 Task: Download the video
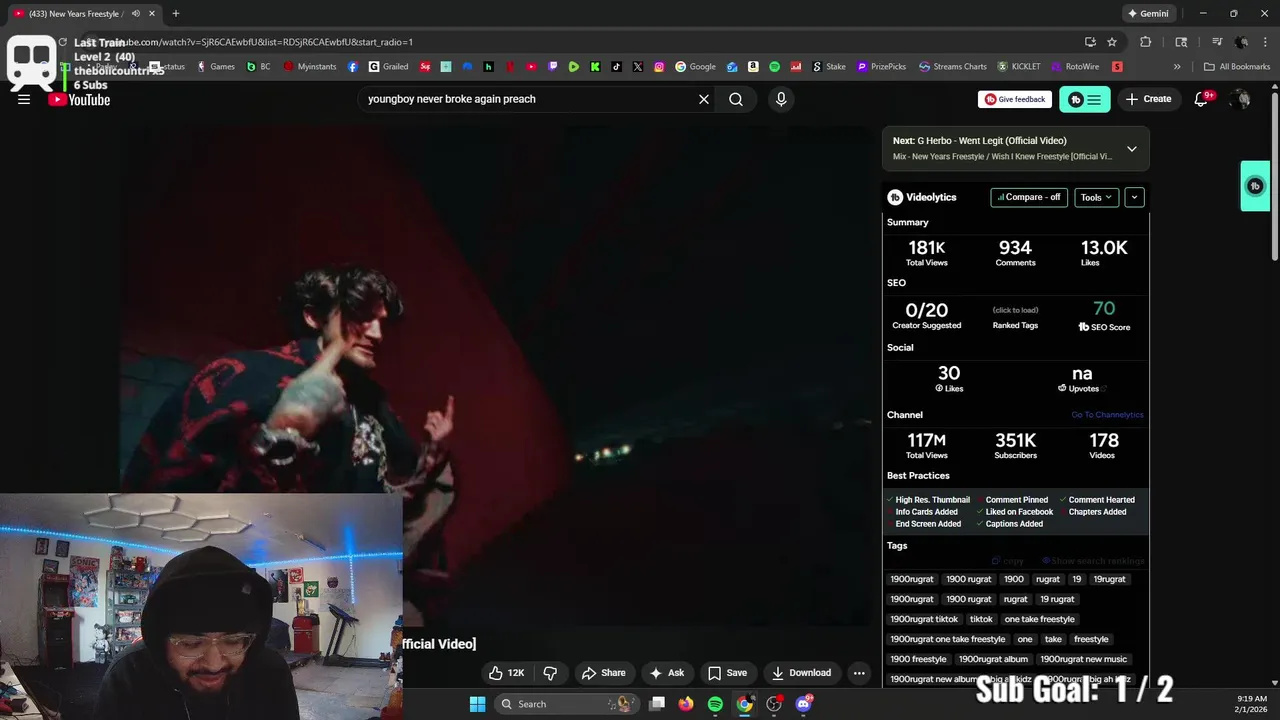[801, 673]
